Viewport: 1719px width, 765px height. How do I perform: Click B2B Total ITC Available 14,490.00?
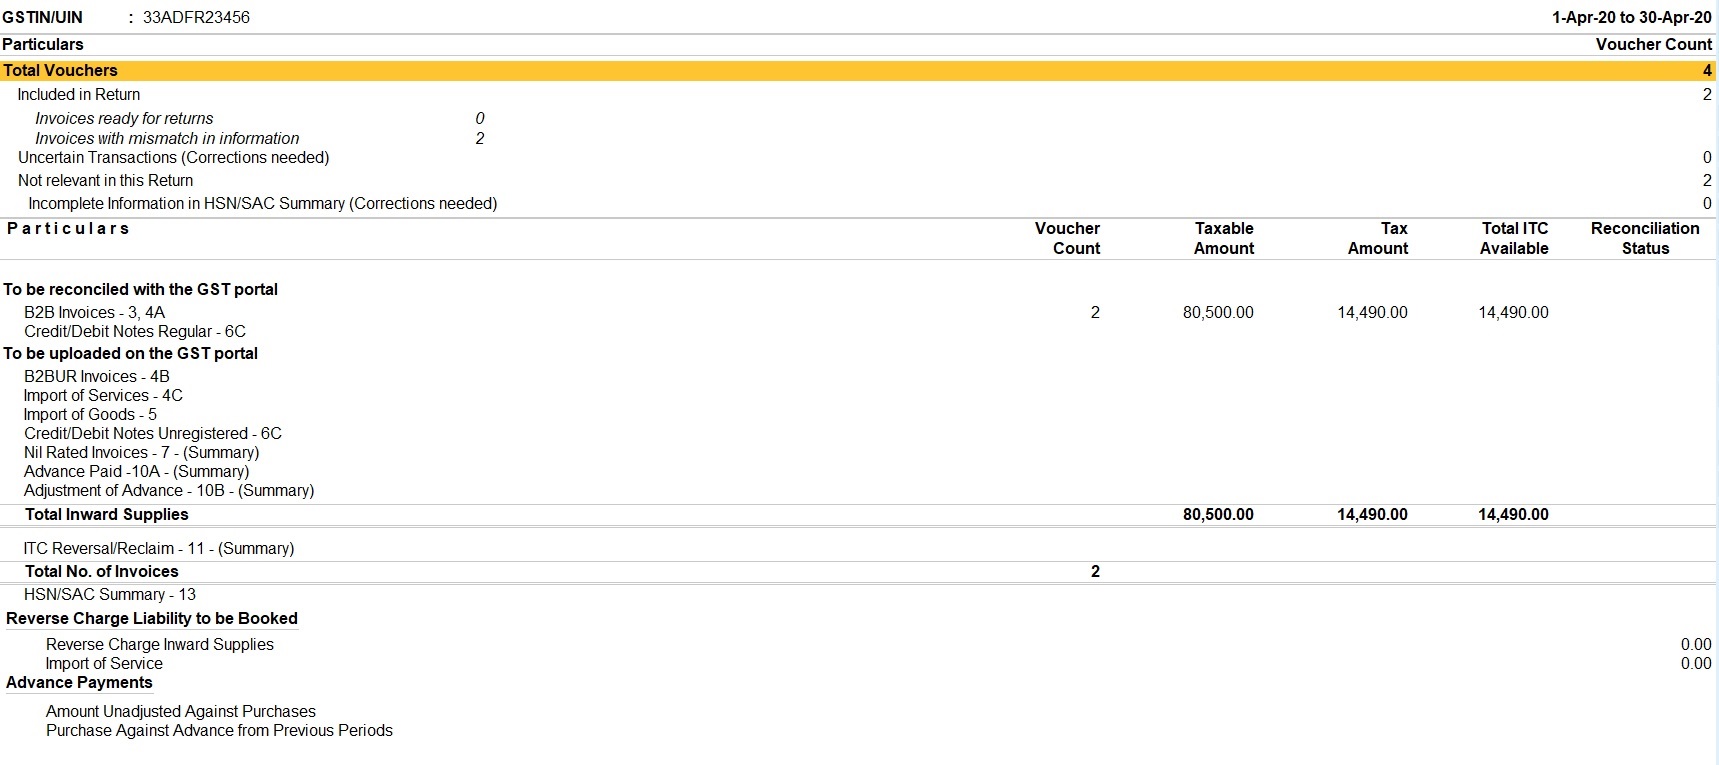(x=1513, y=312)
